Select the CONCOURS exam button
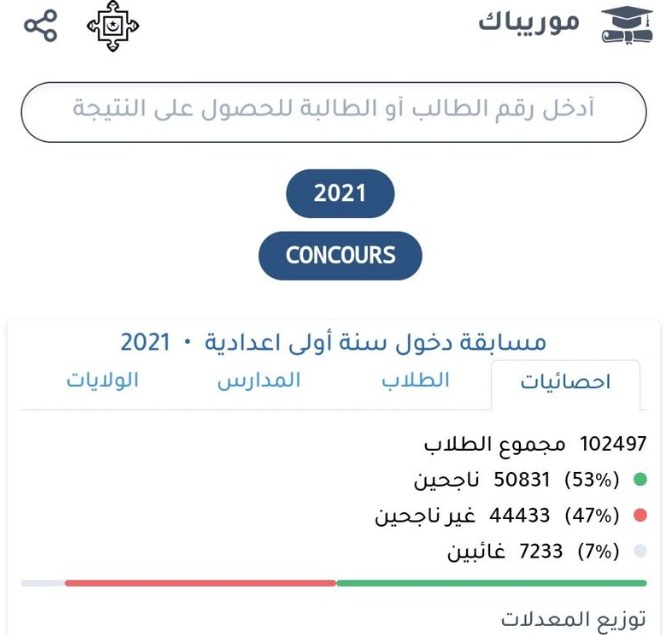 tap(340, 256)
